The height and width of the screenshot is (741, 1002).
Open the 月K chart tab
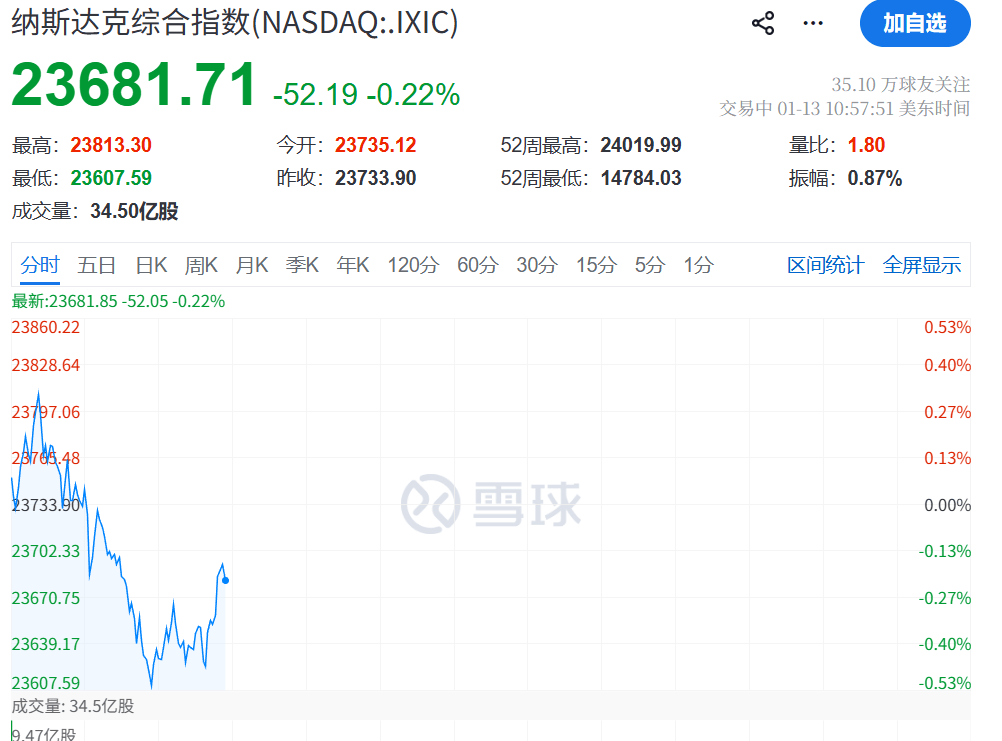[252, 264]
